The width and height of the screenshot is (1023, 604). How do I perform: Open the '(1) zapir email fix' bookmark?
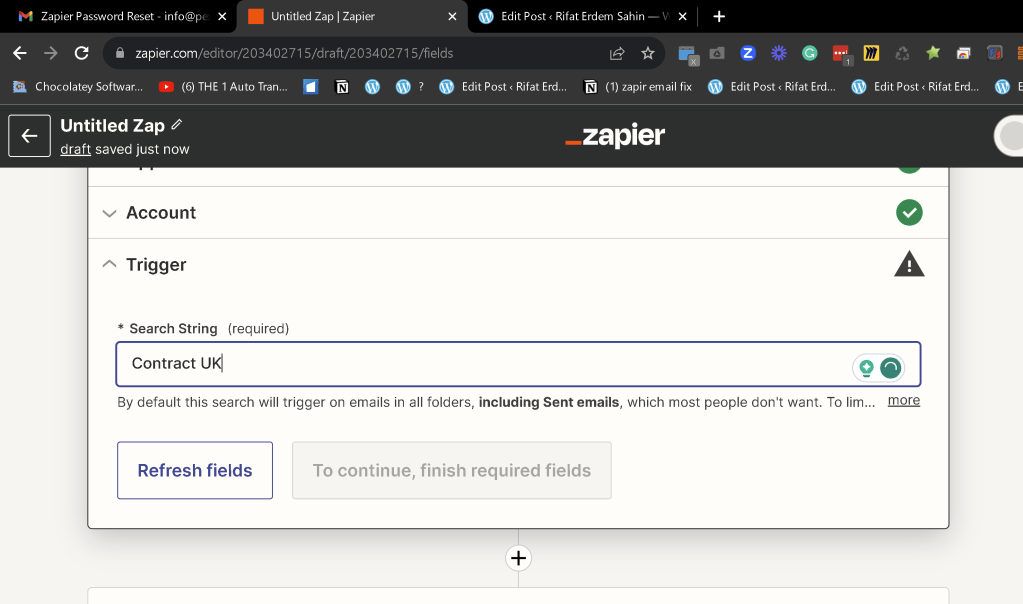click(637, 87)
